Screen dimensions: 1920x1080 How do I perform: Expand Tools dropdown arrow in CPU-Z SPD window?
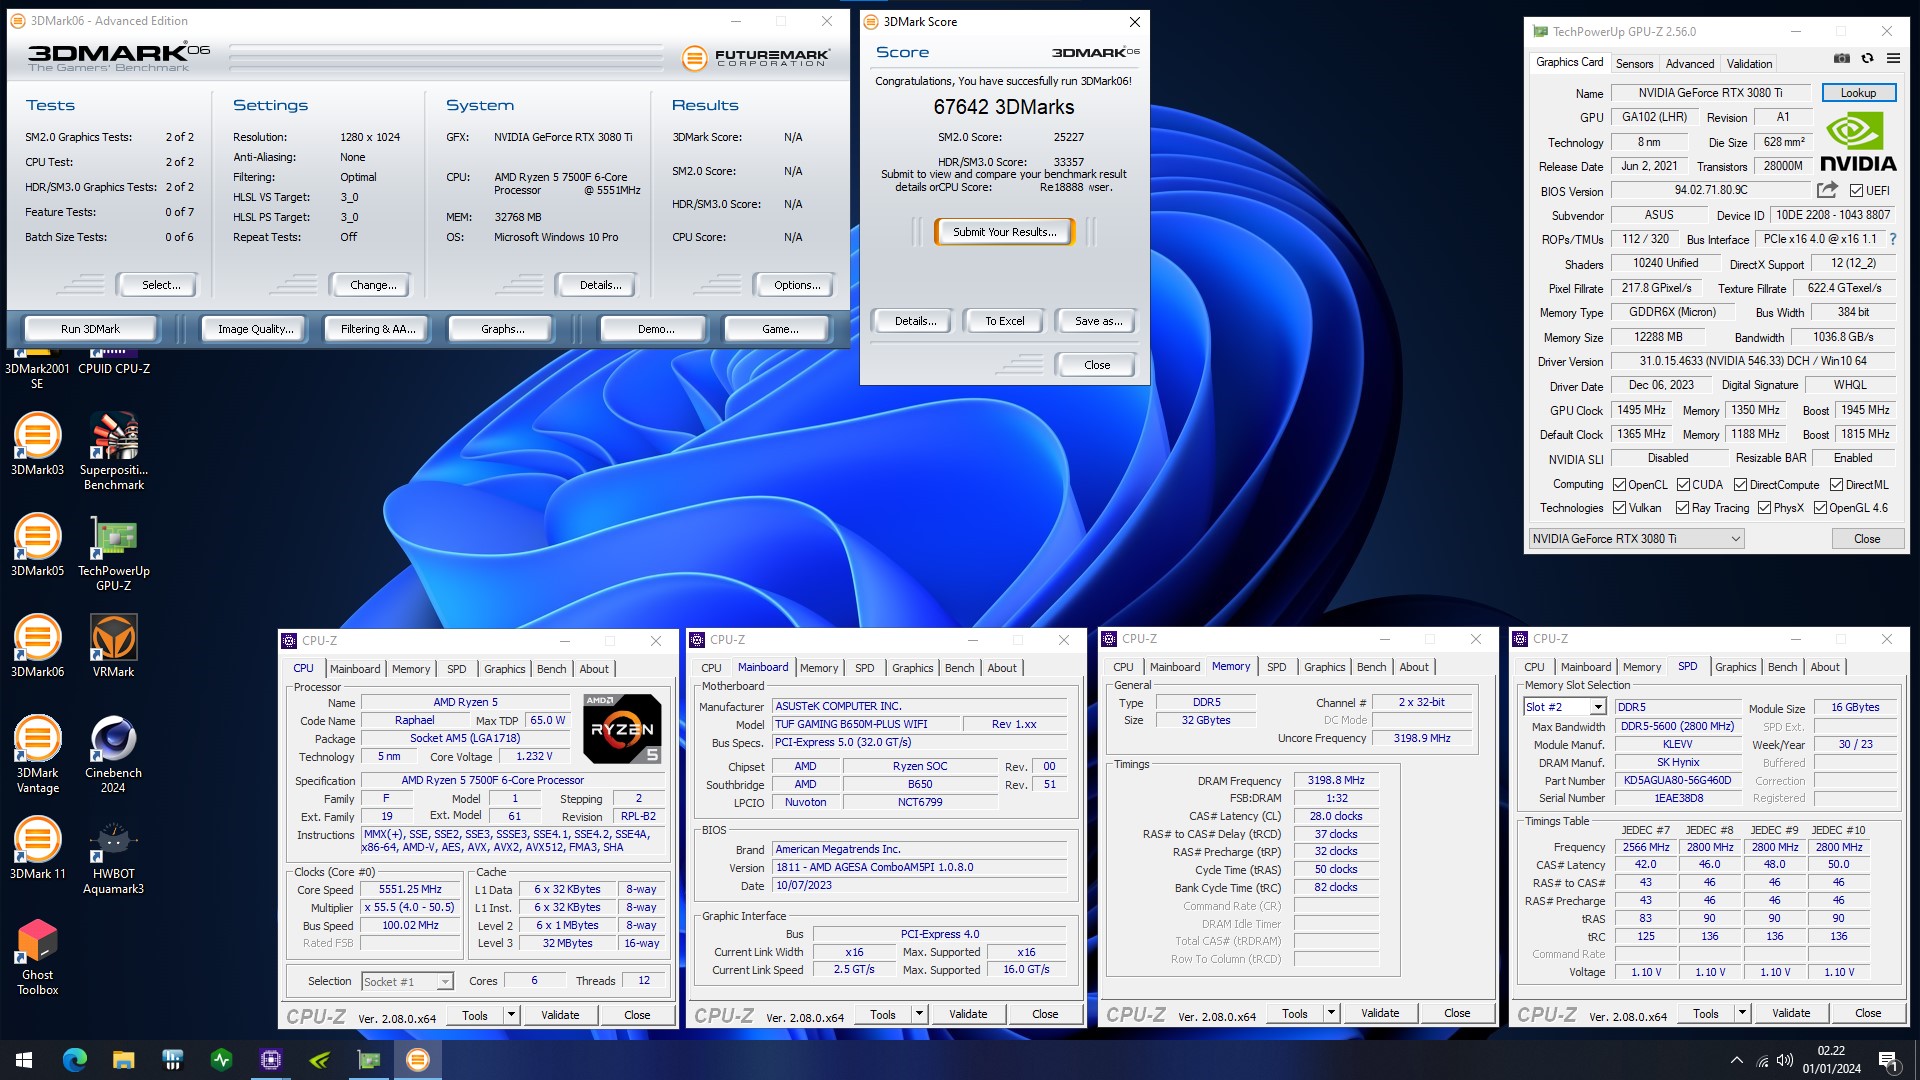coord(1742,1013)
